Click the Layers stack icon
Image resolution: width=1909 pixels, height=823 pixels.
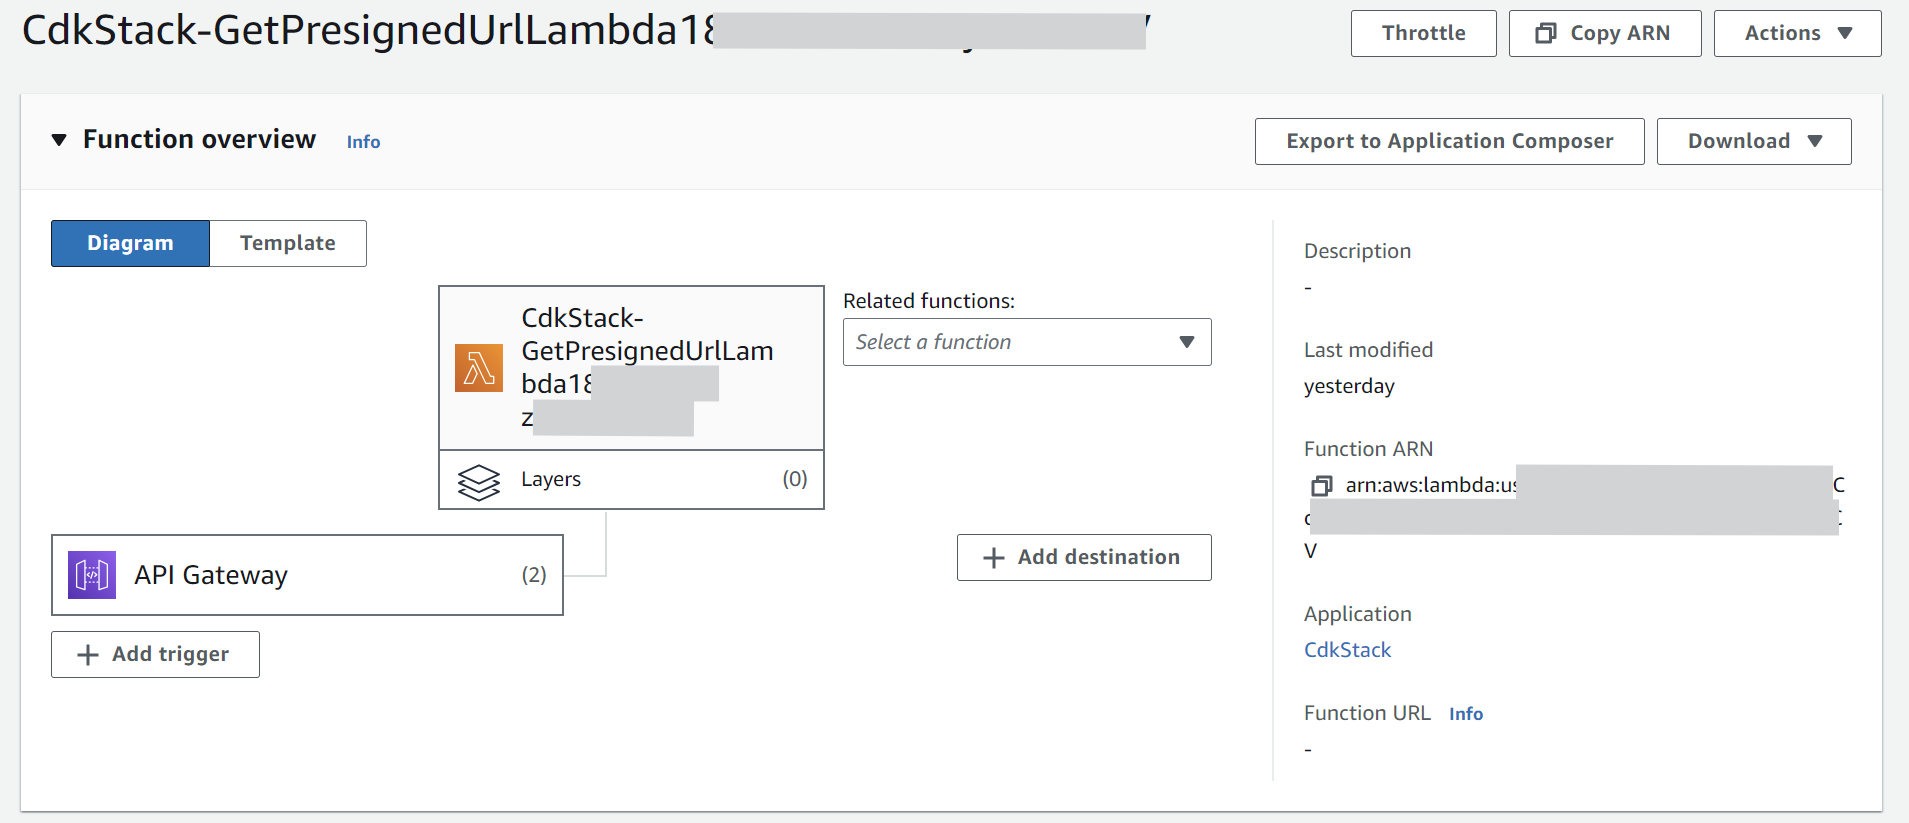[x=479, y=481]
